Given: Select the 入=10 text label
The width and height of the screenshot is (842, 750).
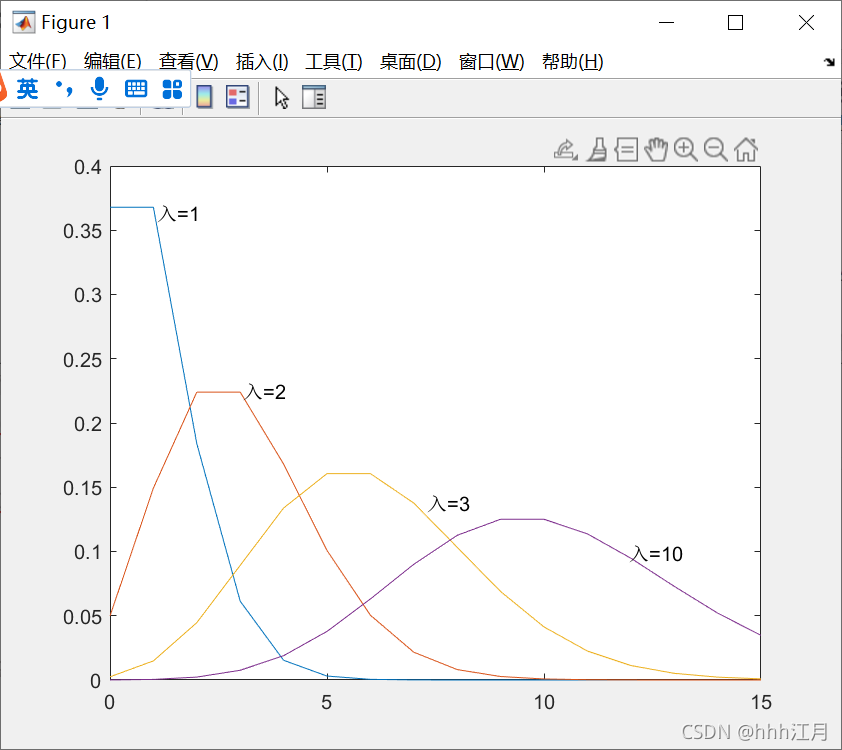Looking at the screenshot, I should (x=658, y=554).
